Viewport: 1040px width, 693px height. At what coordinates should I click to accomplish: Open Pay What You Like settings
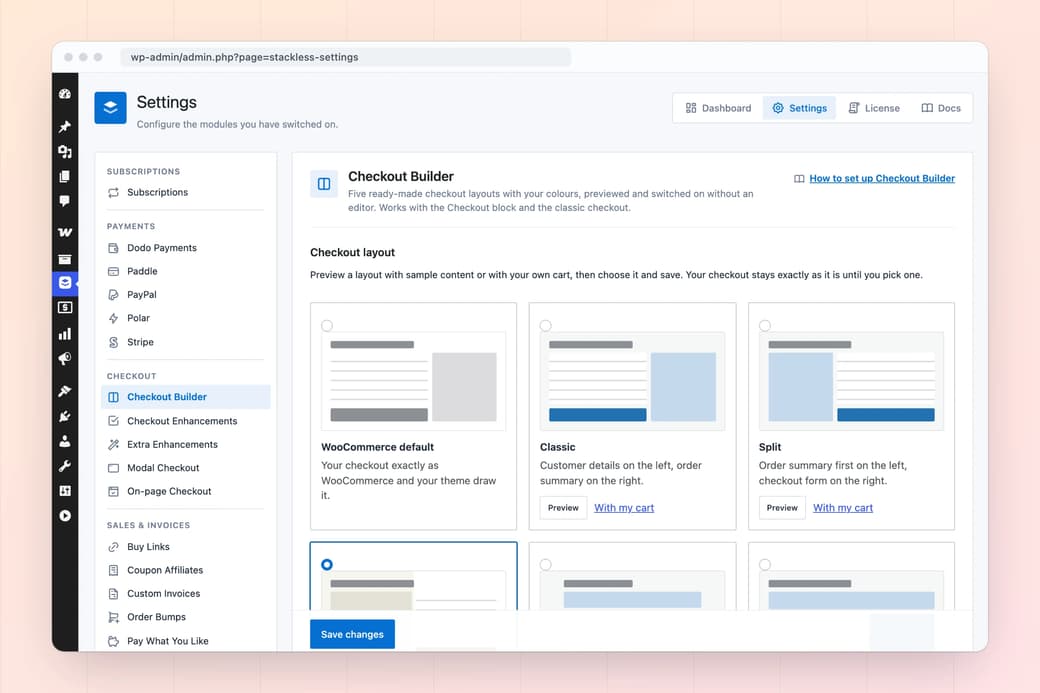(x=185, y=641)
